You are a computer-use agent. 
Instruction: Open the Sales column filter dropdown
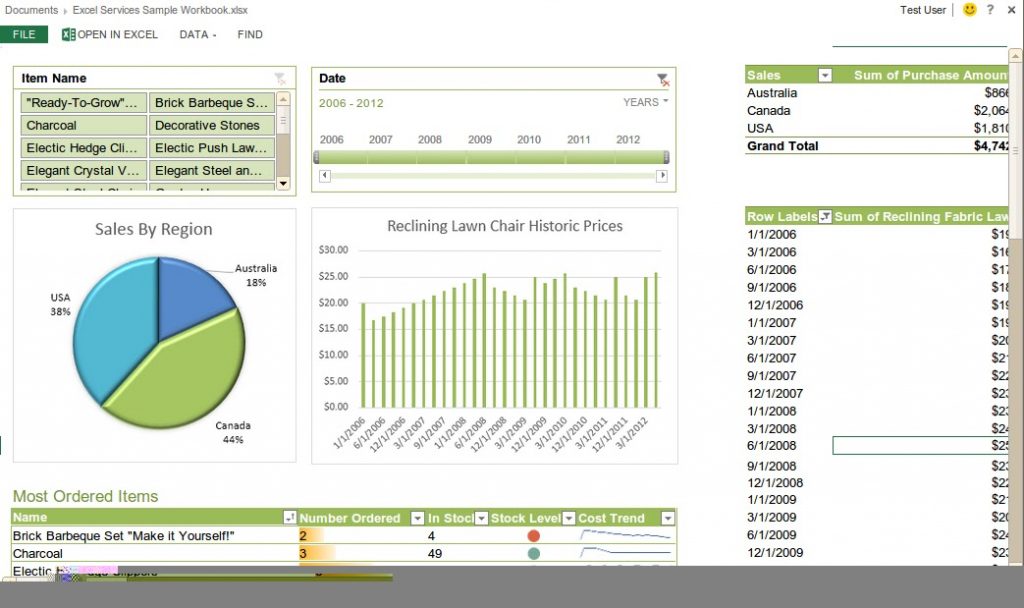(823, 75)
